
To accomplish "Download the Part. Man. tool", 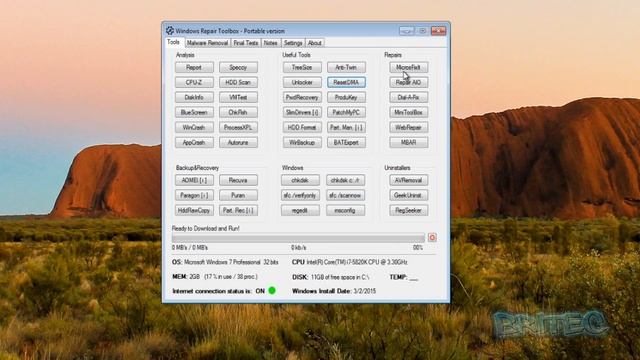I will tap(346, 127).
